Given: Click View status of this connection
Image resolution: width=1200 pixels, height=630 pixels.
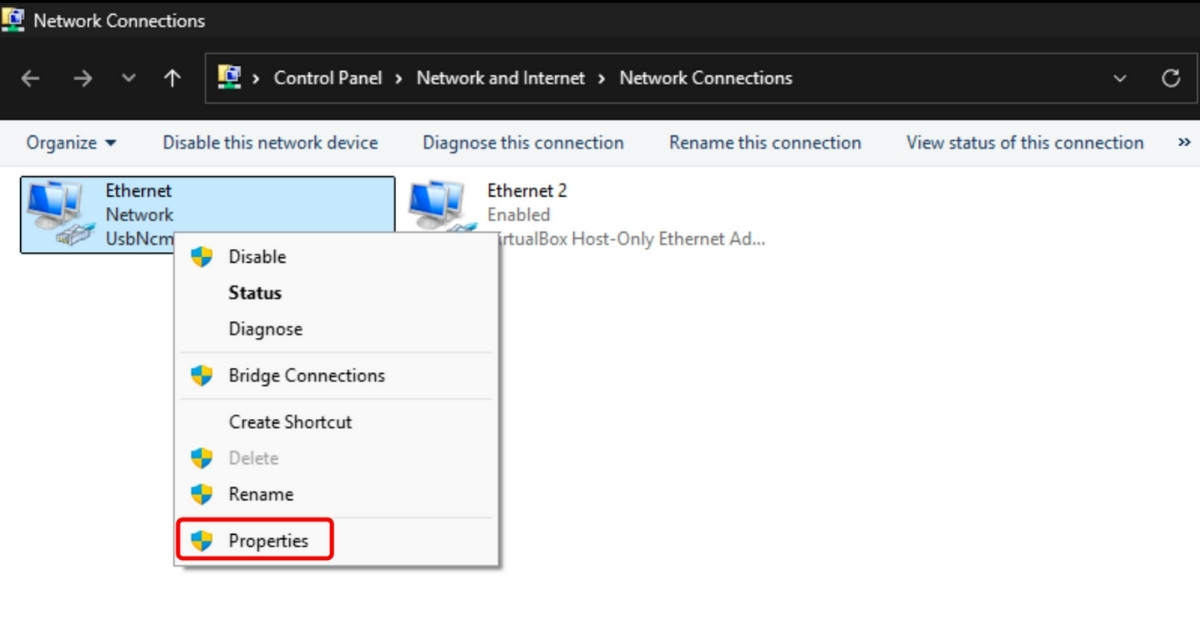Looking at the screenshot, I should [1025, 143].
